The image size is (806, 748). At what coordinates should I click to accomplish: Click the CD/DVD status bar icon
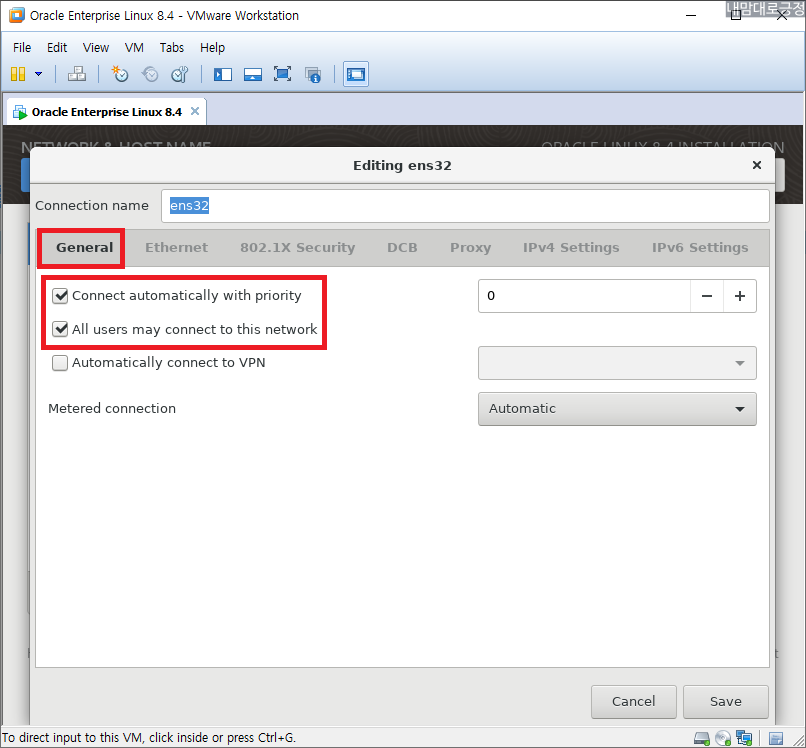pos(723,739)
